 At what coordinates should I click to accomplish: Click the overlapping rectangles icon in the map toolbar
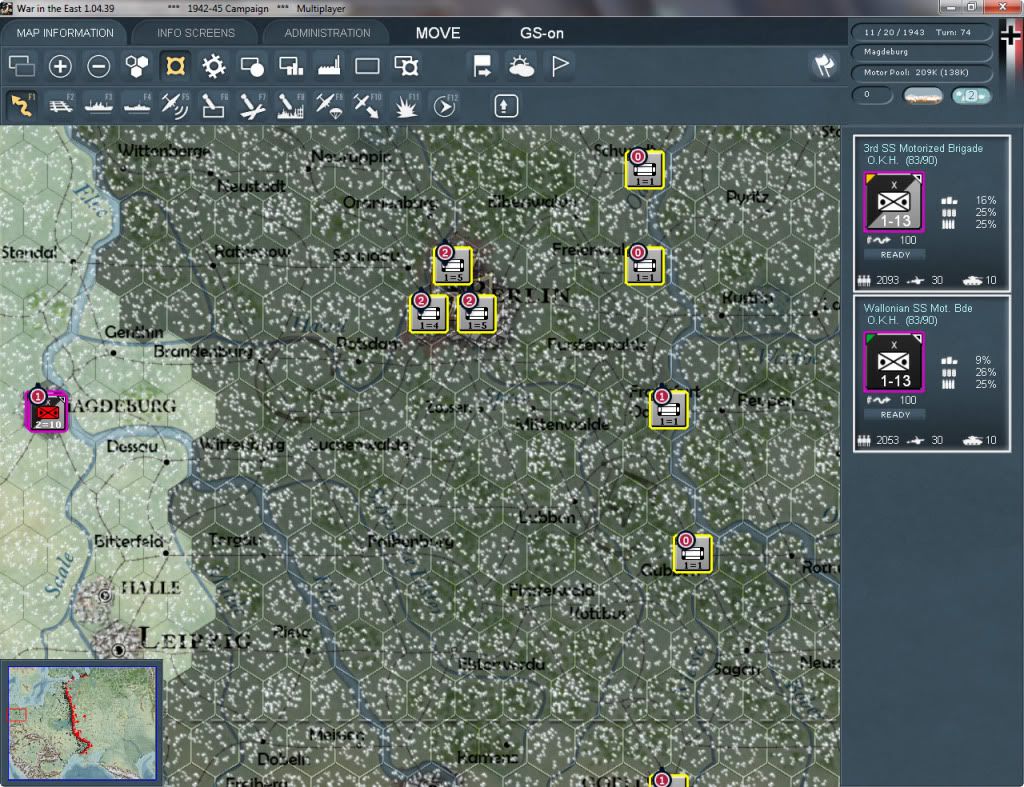22,66
